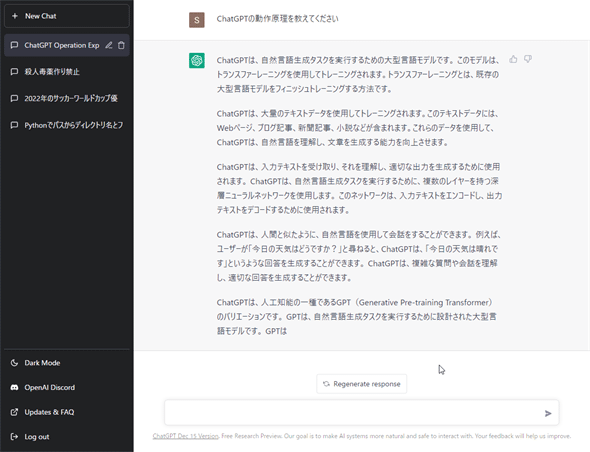Open the Pythonでパスからディレクトリ conversation
Screen dimensions: 590x452
67,125
